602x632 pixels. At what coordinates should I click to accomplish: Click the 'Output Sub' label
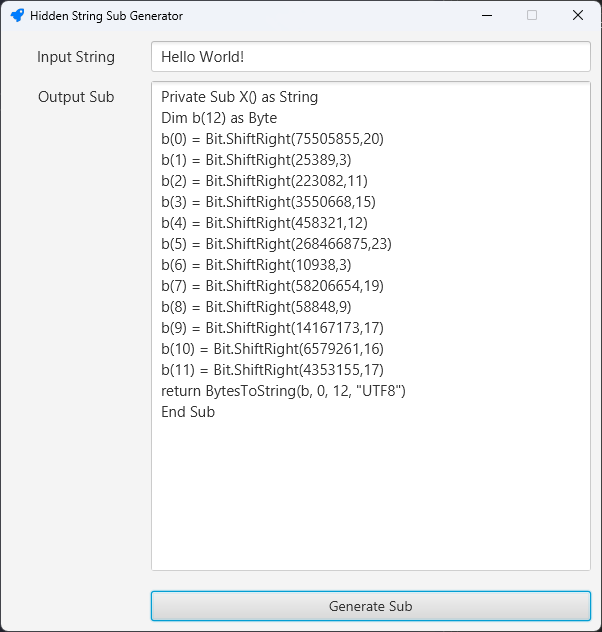coord(76,97)
